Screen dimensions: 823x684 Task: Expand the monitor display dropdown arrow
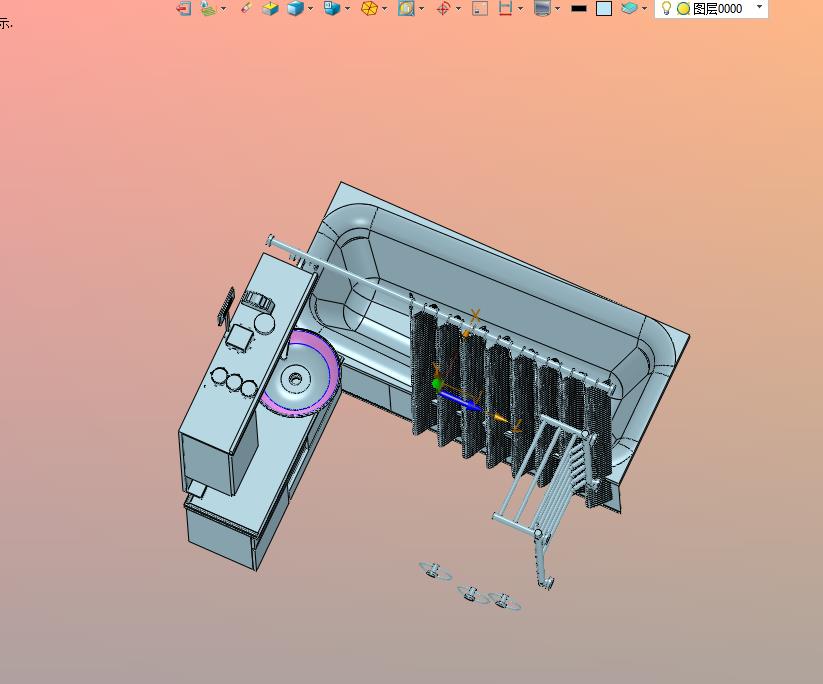[x=557, y=8]
